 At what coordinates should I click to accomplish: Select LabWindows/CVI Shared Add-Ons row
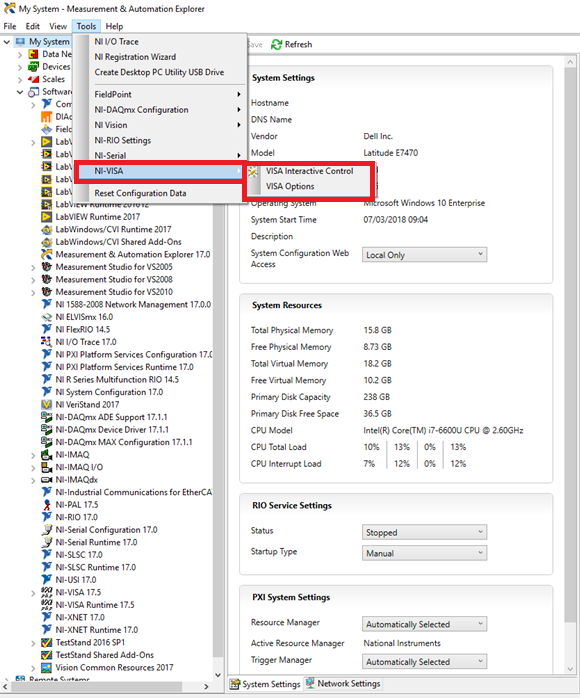pos(118,242)
